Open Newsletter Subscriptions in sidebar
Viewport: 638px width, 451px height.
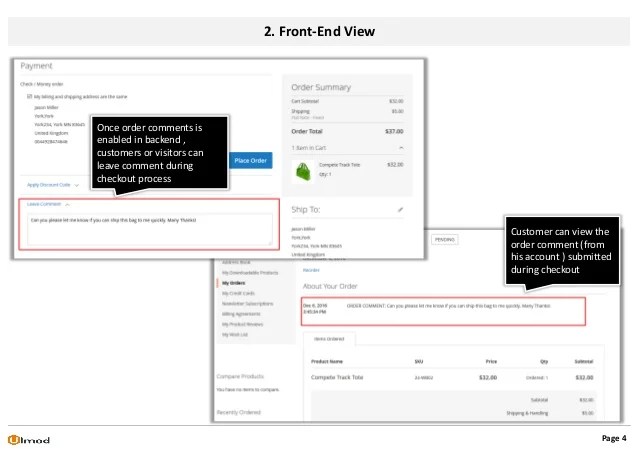247,304
